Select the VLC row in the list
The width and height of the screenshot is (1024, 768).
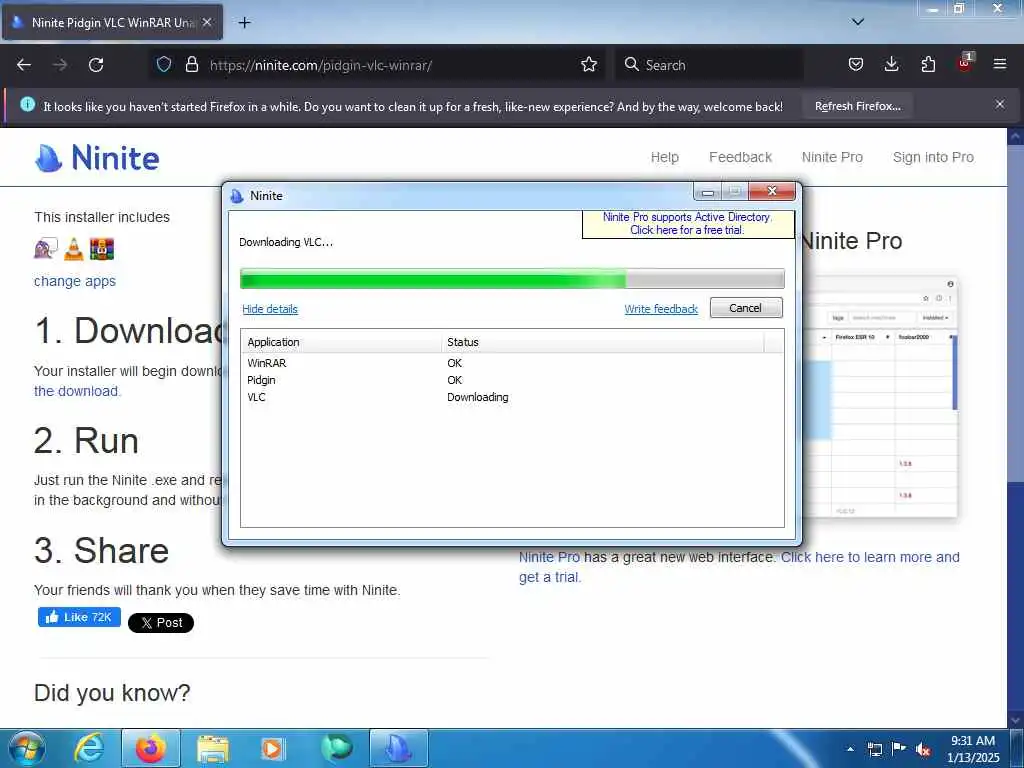[x=512, y=397]
